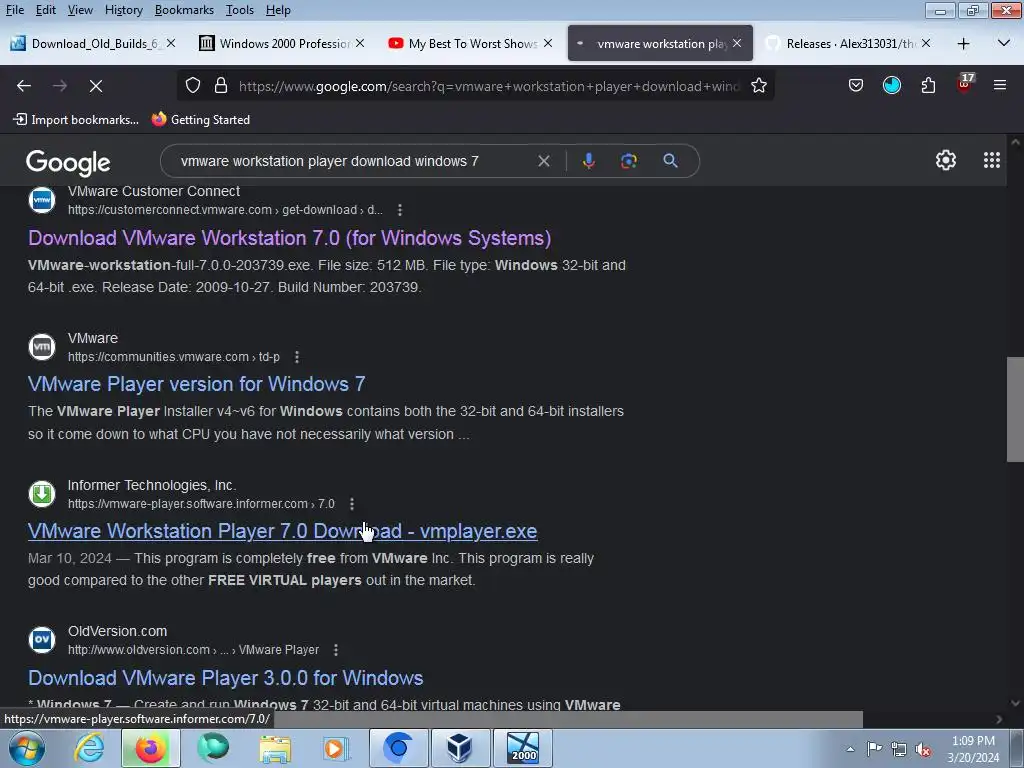The image size is (1024, 768).
Task: Open Download VMware Workstation 7.0 result
Action: pyautogui.click(x=289, y=238)
